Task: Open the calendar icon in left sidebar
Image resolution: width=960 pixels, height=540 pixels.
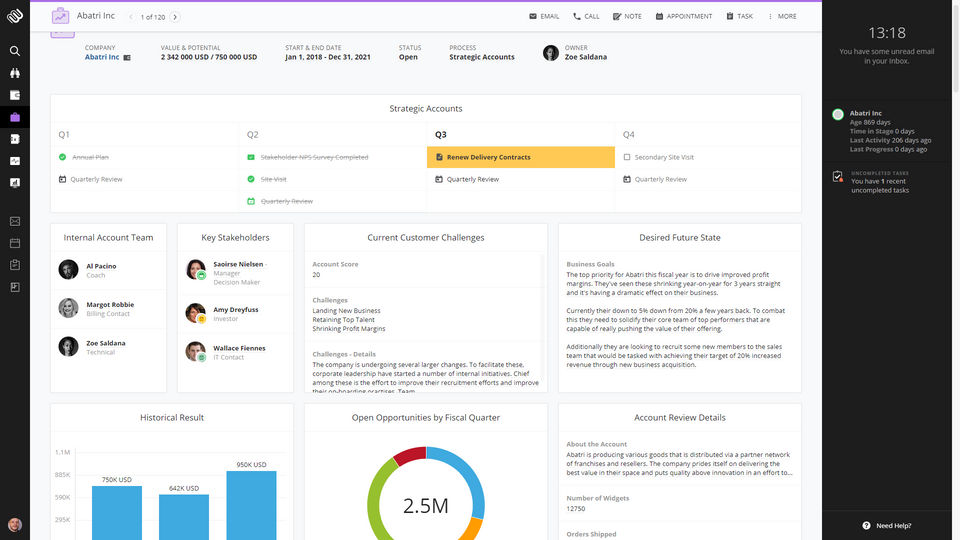Action: [x=15, y=243]
